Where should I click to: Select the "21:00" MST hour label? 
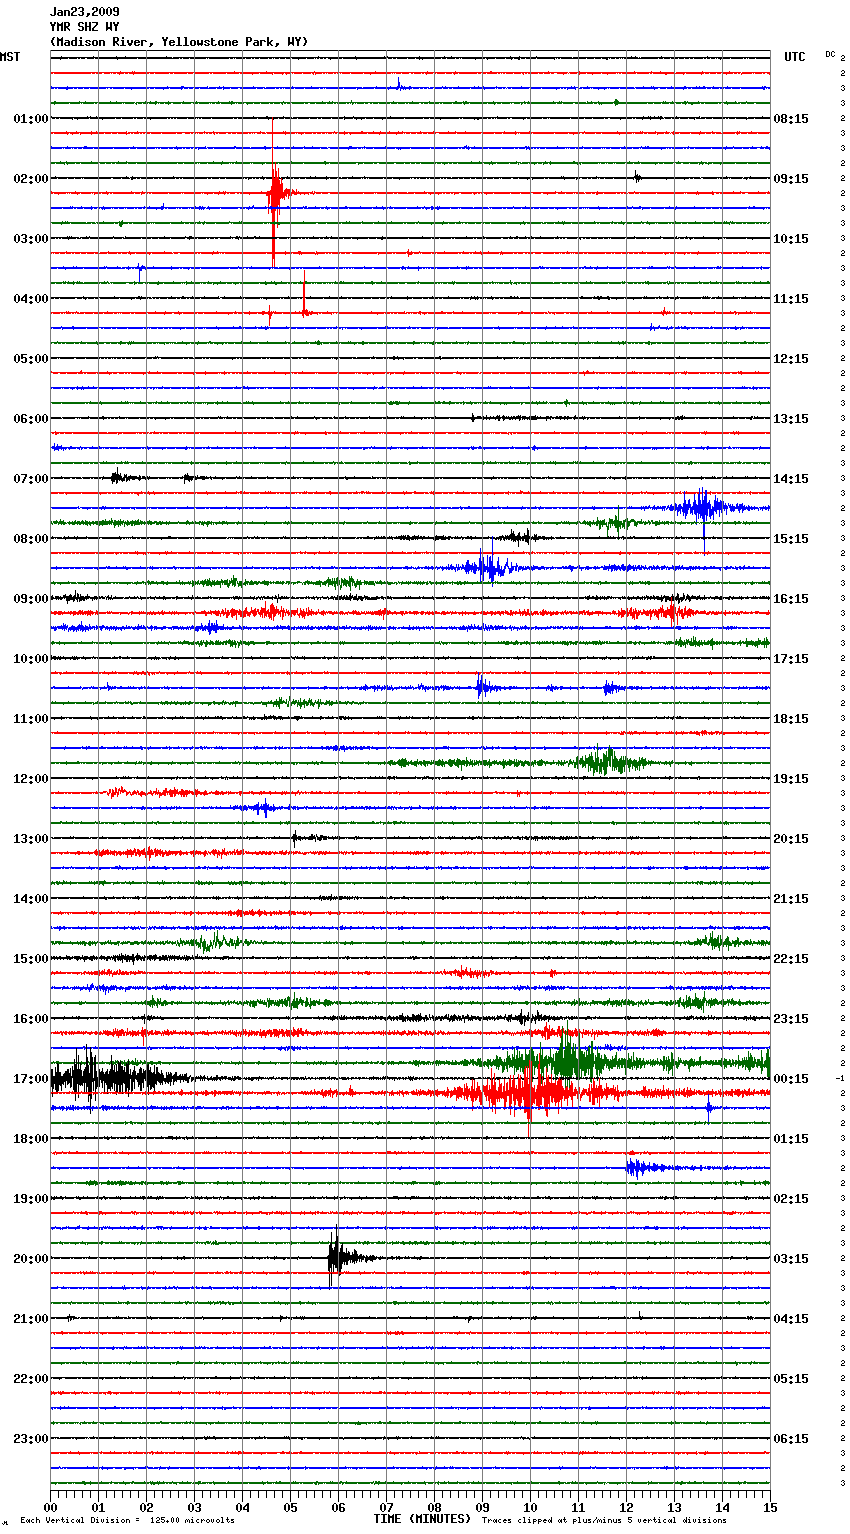tap(31, 1319)
